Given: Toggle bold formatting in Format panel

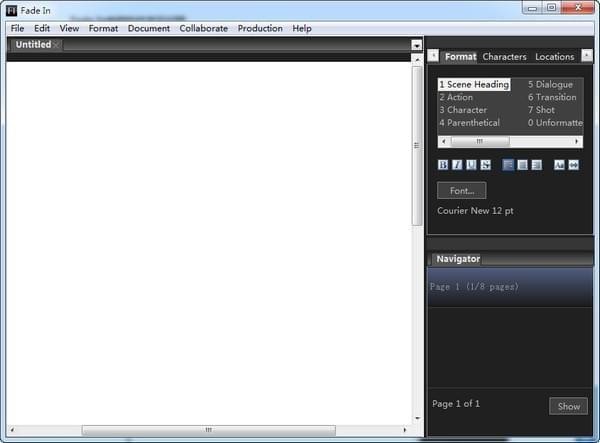Looking at the screenshot, I should 443,164.
